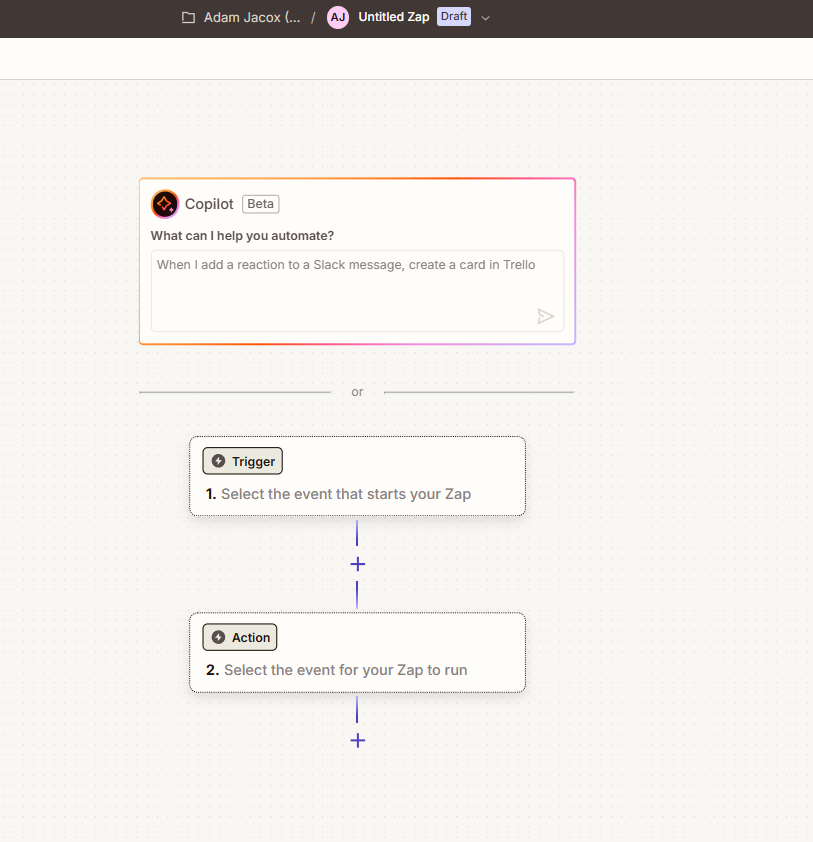The height and width of the screenshot is (842, 813).
Task: Click the lightning icon inside the Trigger button
Action: (x=218, y=461)
